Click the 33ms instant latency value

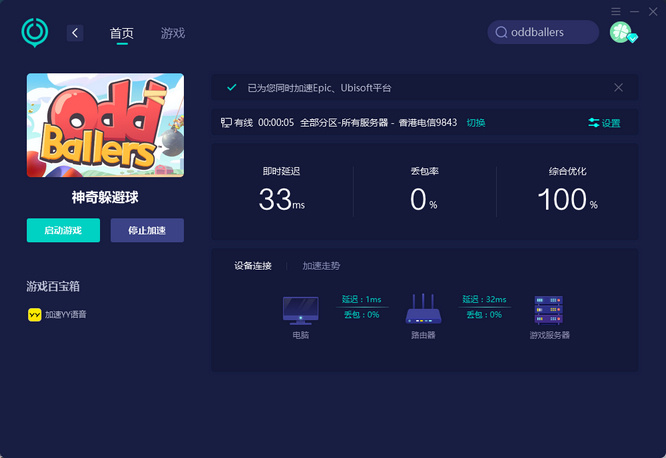(282, 199)
